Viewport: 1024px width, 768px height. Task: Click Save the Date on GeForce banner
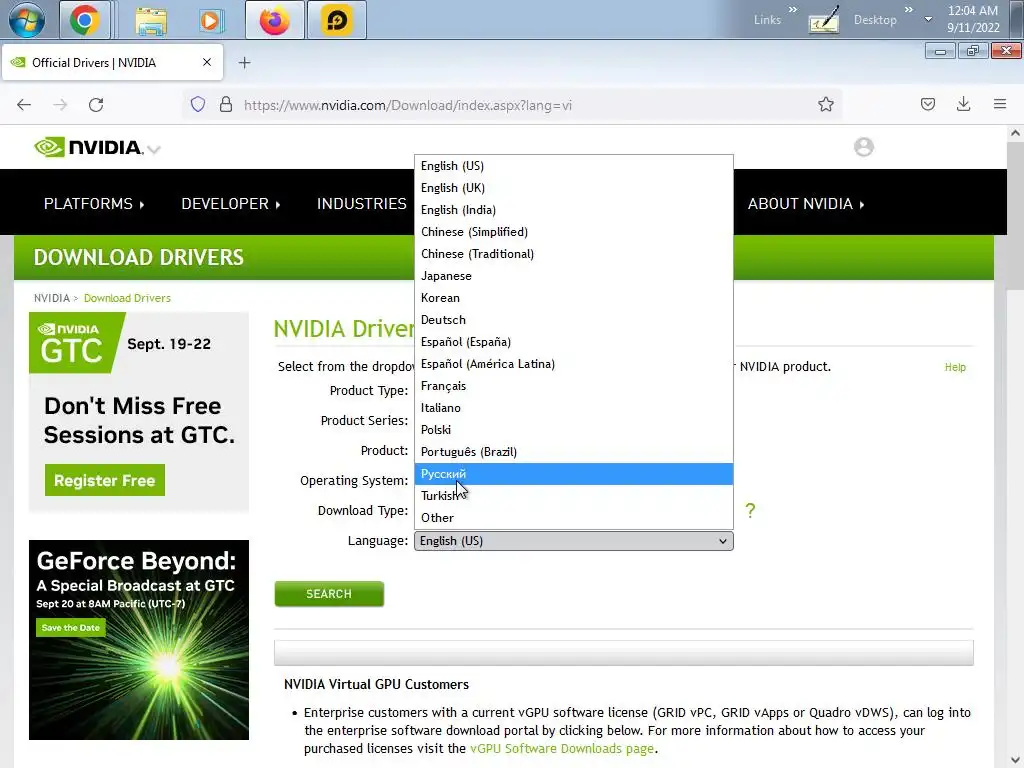(x=71, y=628)
